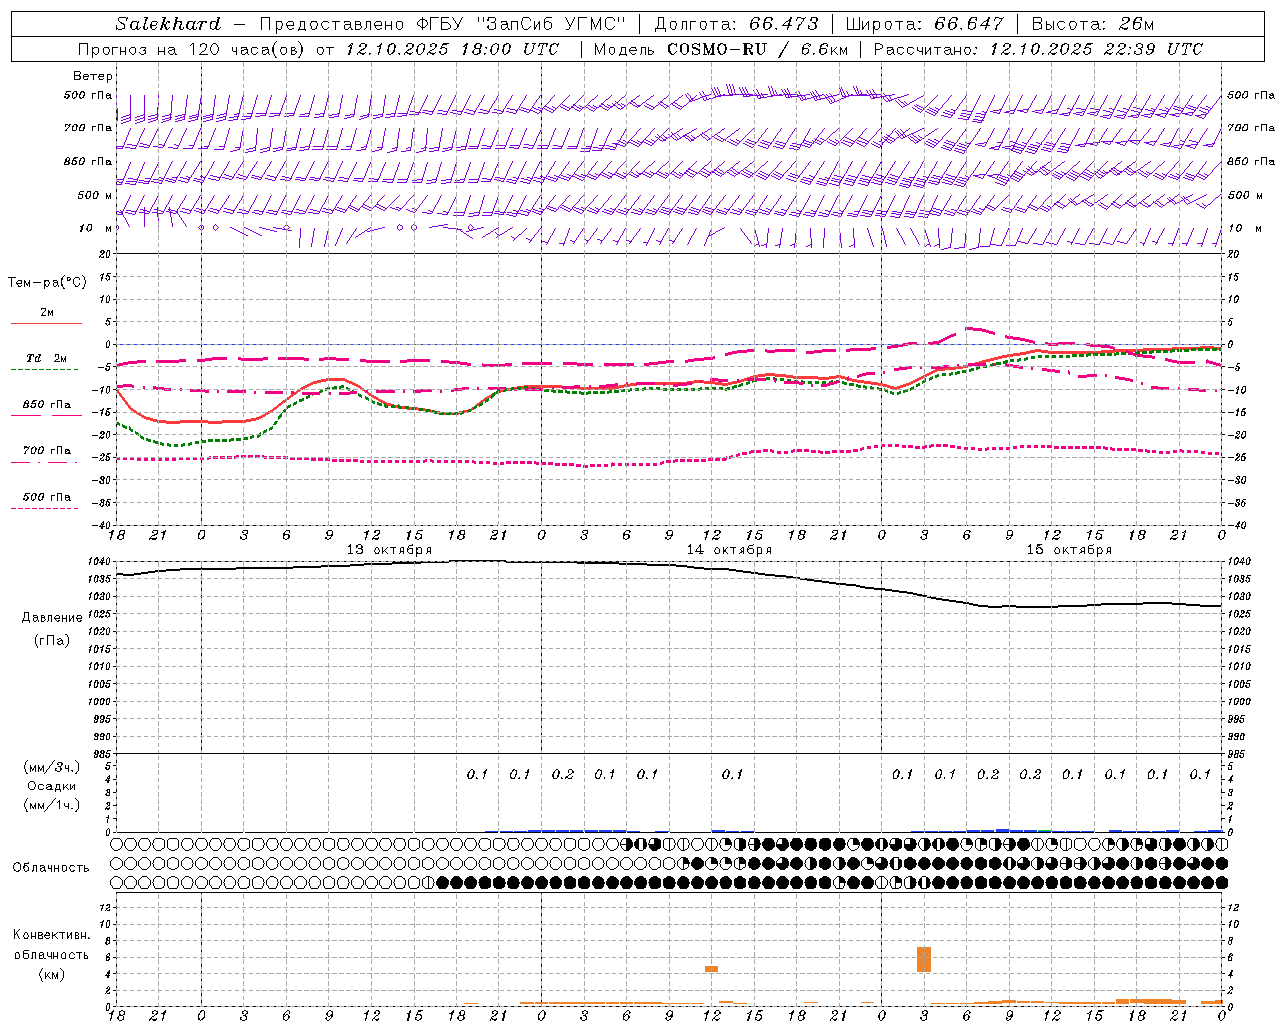Image resolution: width=1280 pixels, height=1024 pixels.
Task: Click the right-side 700 гПа wind level label
Action: tap(1251, 128)
